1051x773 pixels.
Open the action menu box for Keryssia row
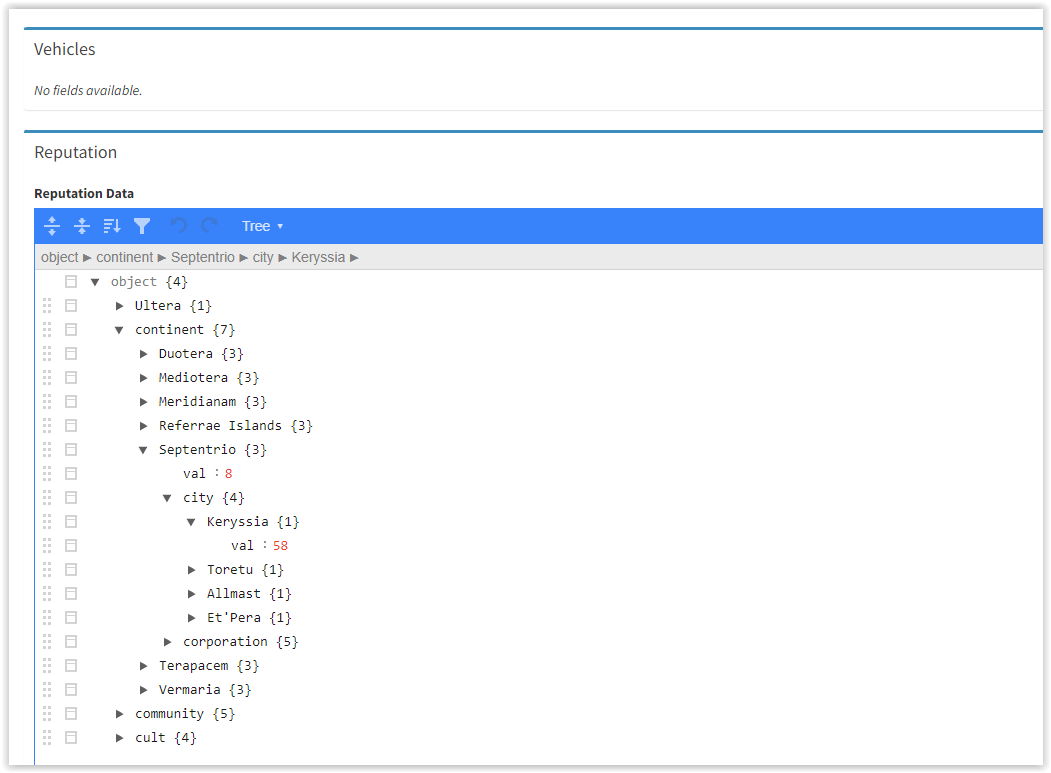71,522
